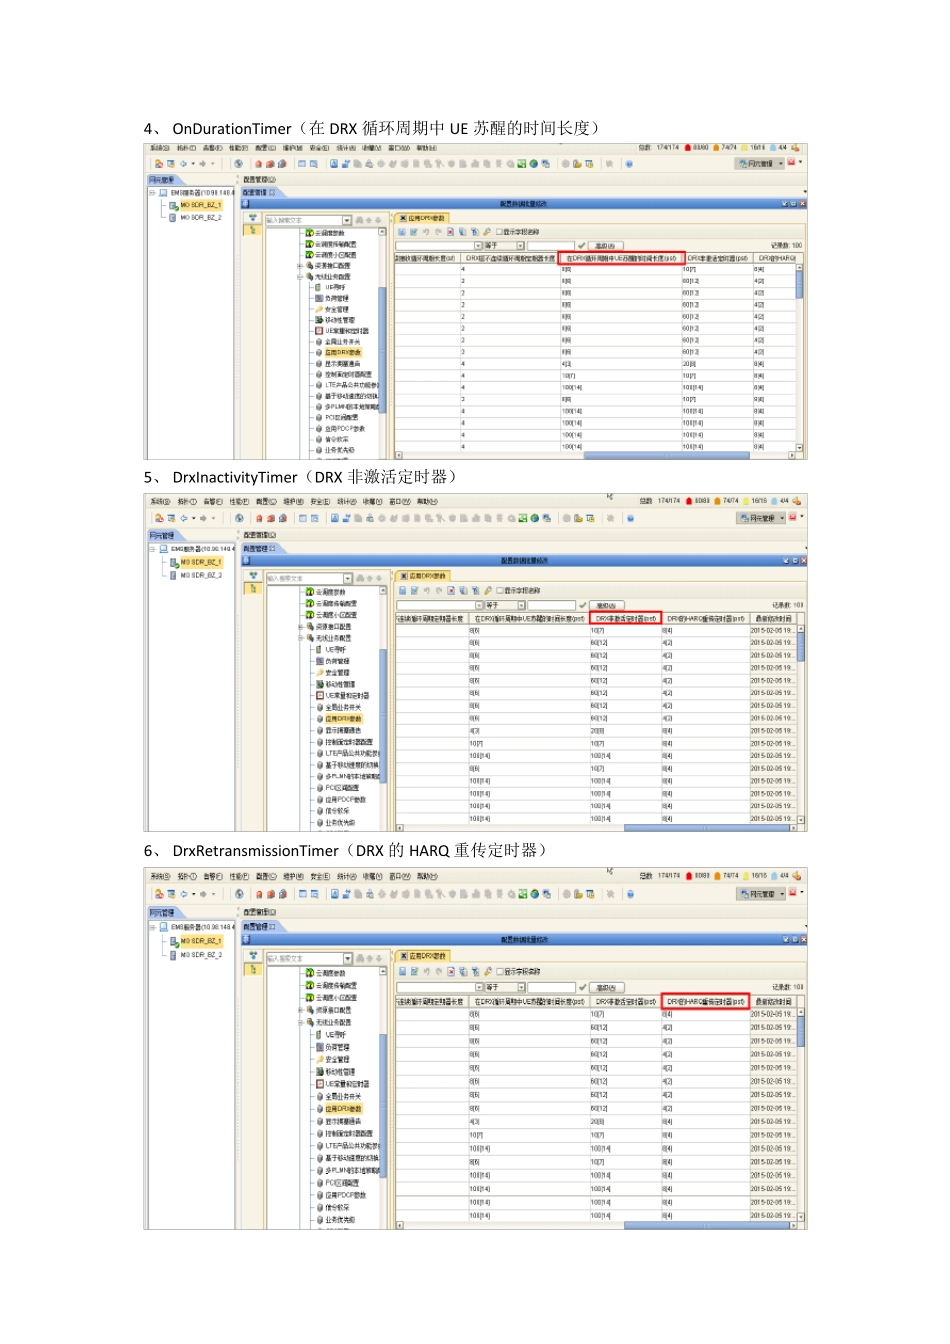Click red critical alarm counter icon in the OnDurationTimer screenshot

point(688,148)
